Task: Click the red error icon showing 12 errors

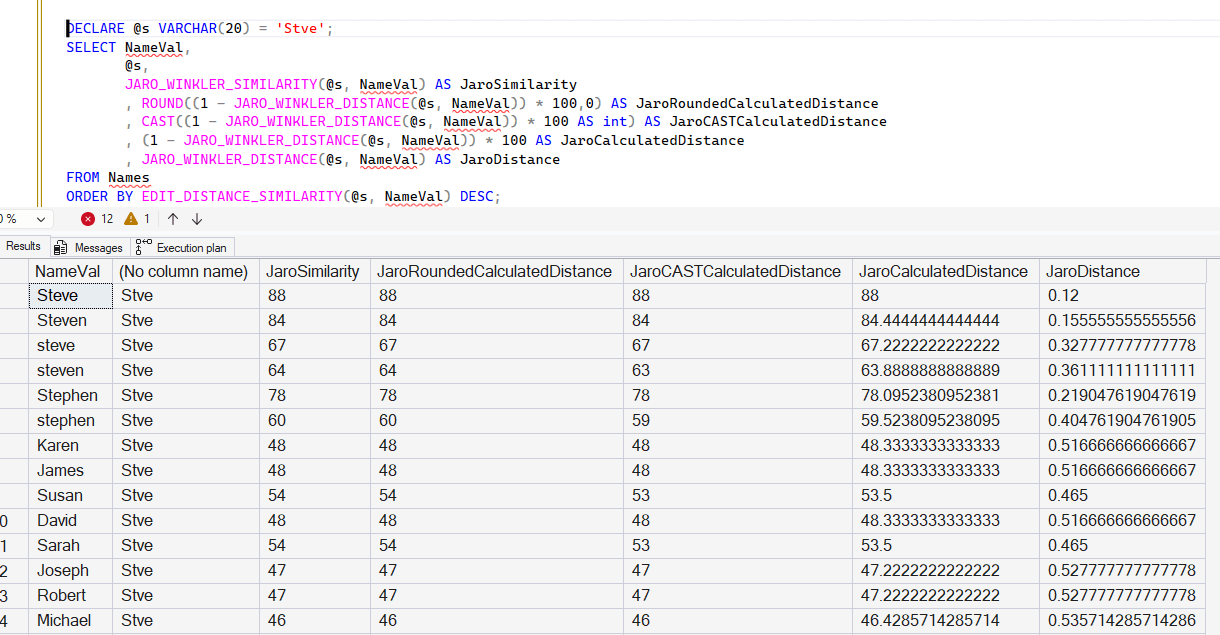Action: pyautogui.click(x=87, y=219)
